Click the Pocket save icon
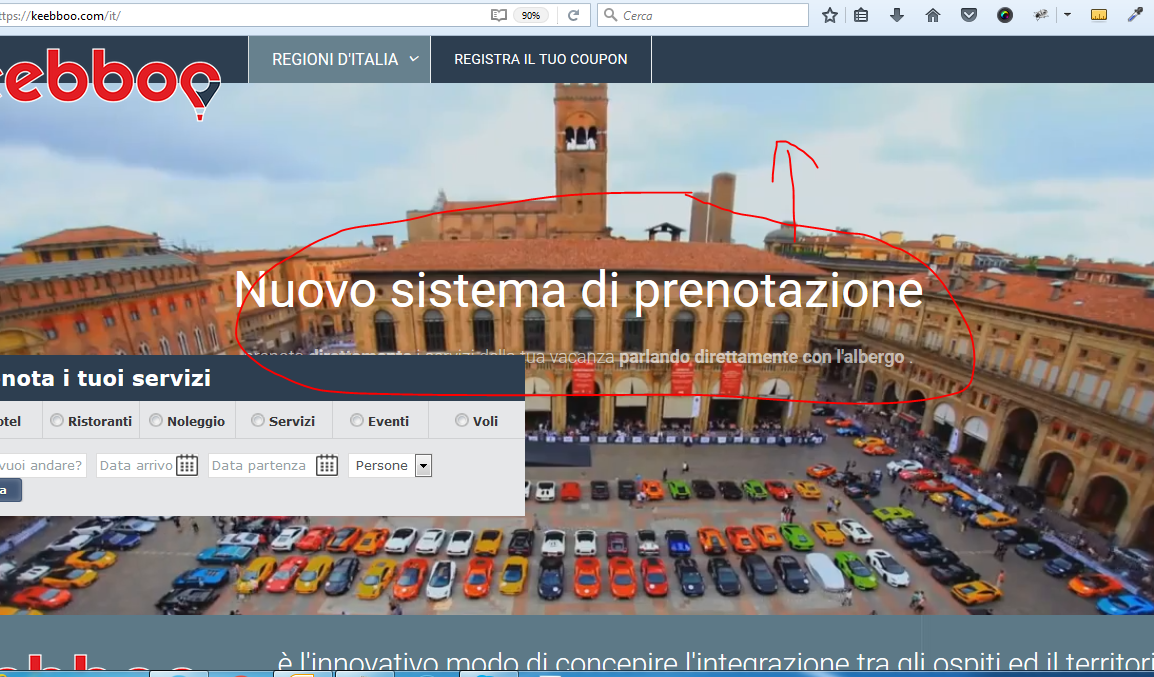 [968, 15]
